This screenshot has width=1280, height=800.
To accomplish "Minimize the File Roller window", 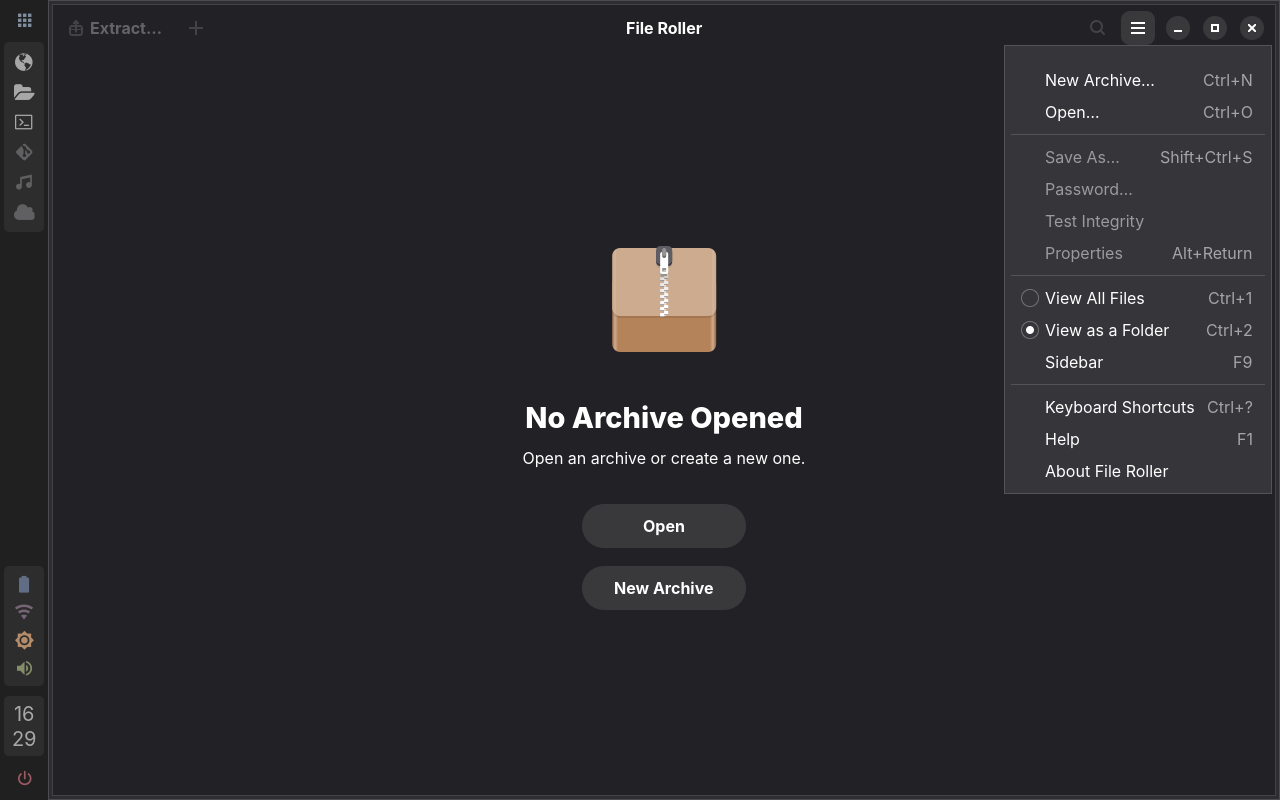I will (x=1178, y=28).
